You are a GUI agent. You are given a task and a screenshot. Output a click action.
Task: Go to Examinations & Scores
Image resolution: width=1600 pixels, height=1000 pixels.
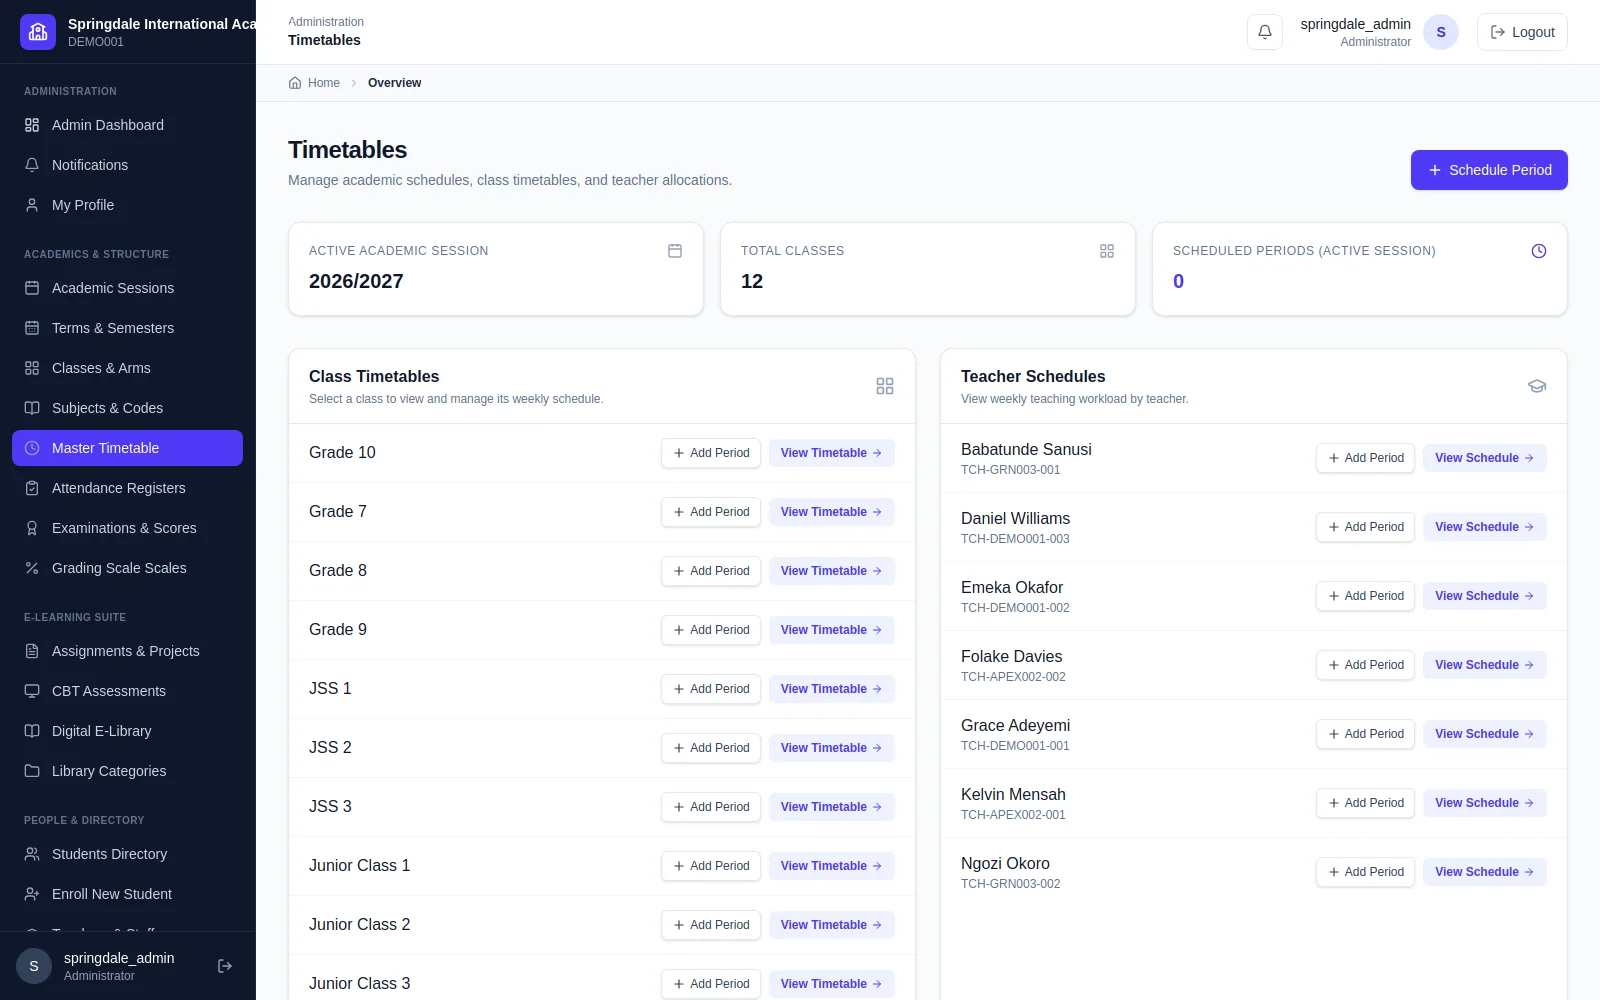click(x=127, y=528)
